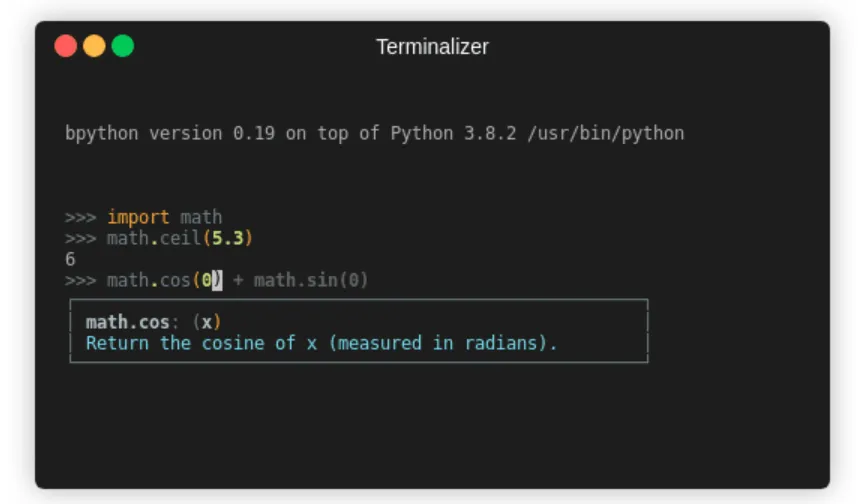Click the prompt before import math
Screen dimensions: 865x504
(81, 217)
